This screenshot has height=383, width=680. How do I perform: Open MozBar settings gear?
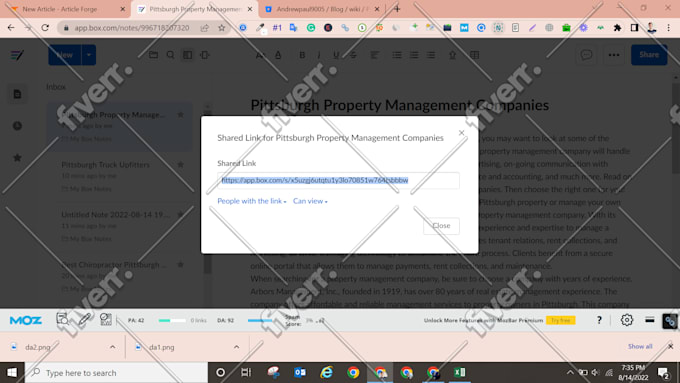click(x=627, y=320)
